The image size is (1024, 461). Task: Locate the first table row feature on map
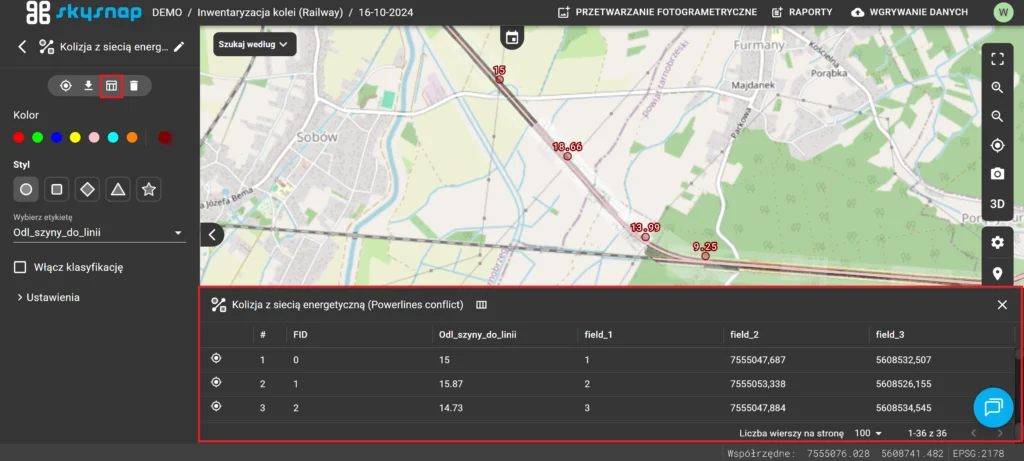pyautogui.click(x=216, y=359)
